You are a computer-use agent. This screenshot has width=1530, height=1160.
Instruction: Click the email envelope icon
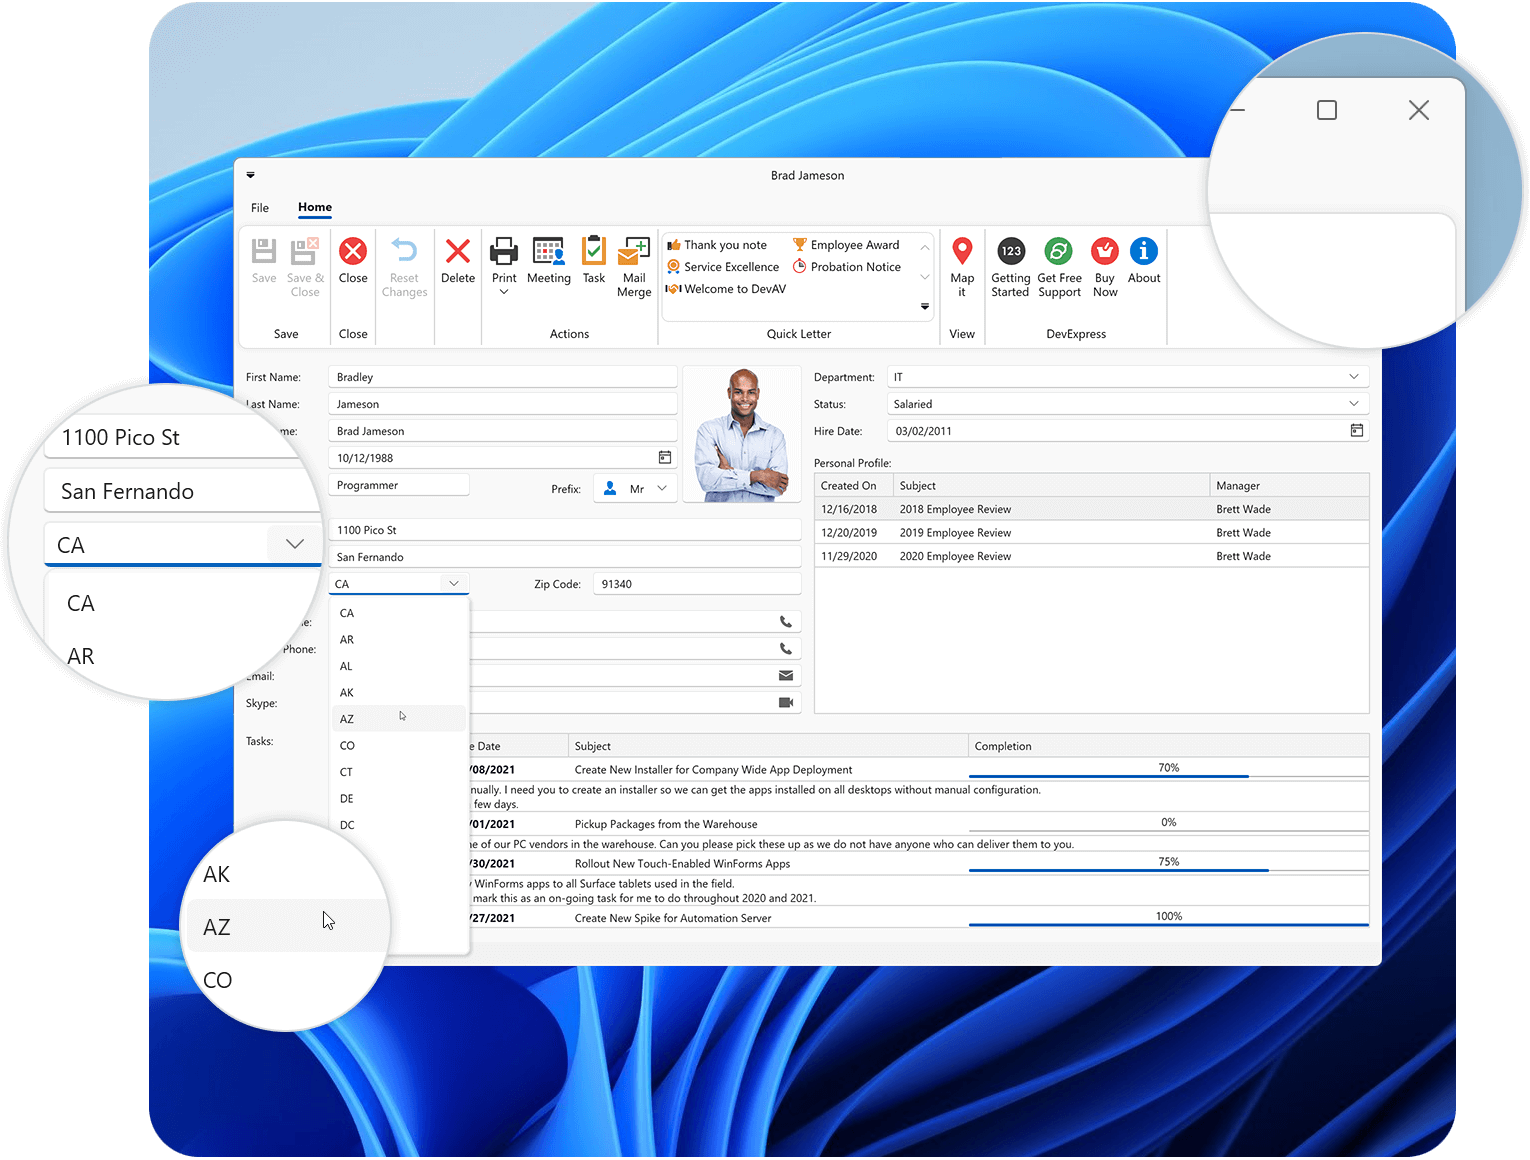[x=786, y=676]
